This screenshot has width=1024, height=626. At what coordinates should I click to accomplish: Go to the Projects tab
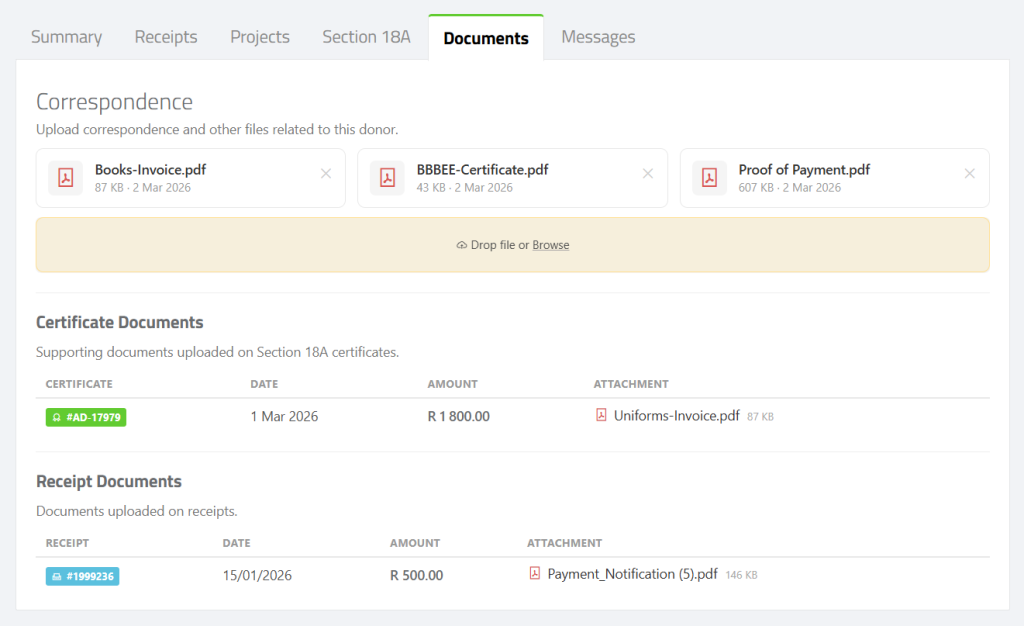pos(260,37)
